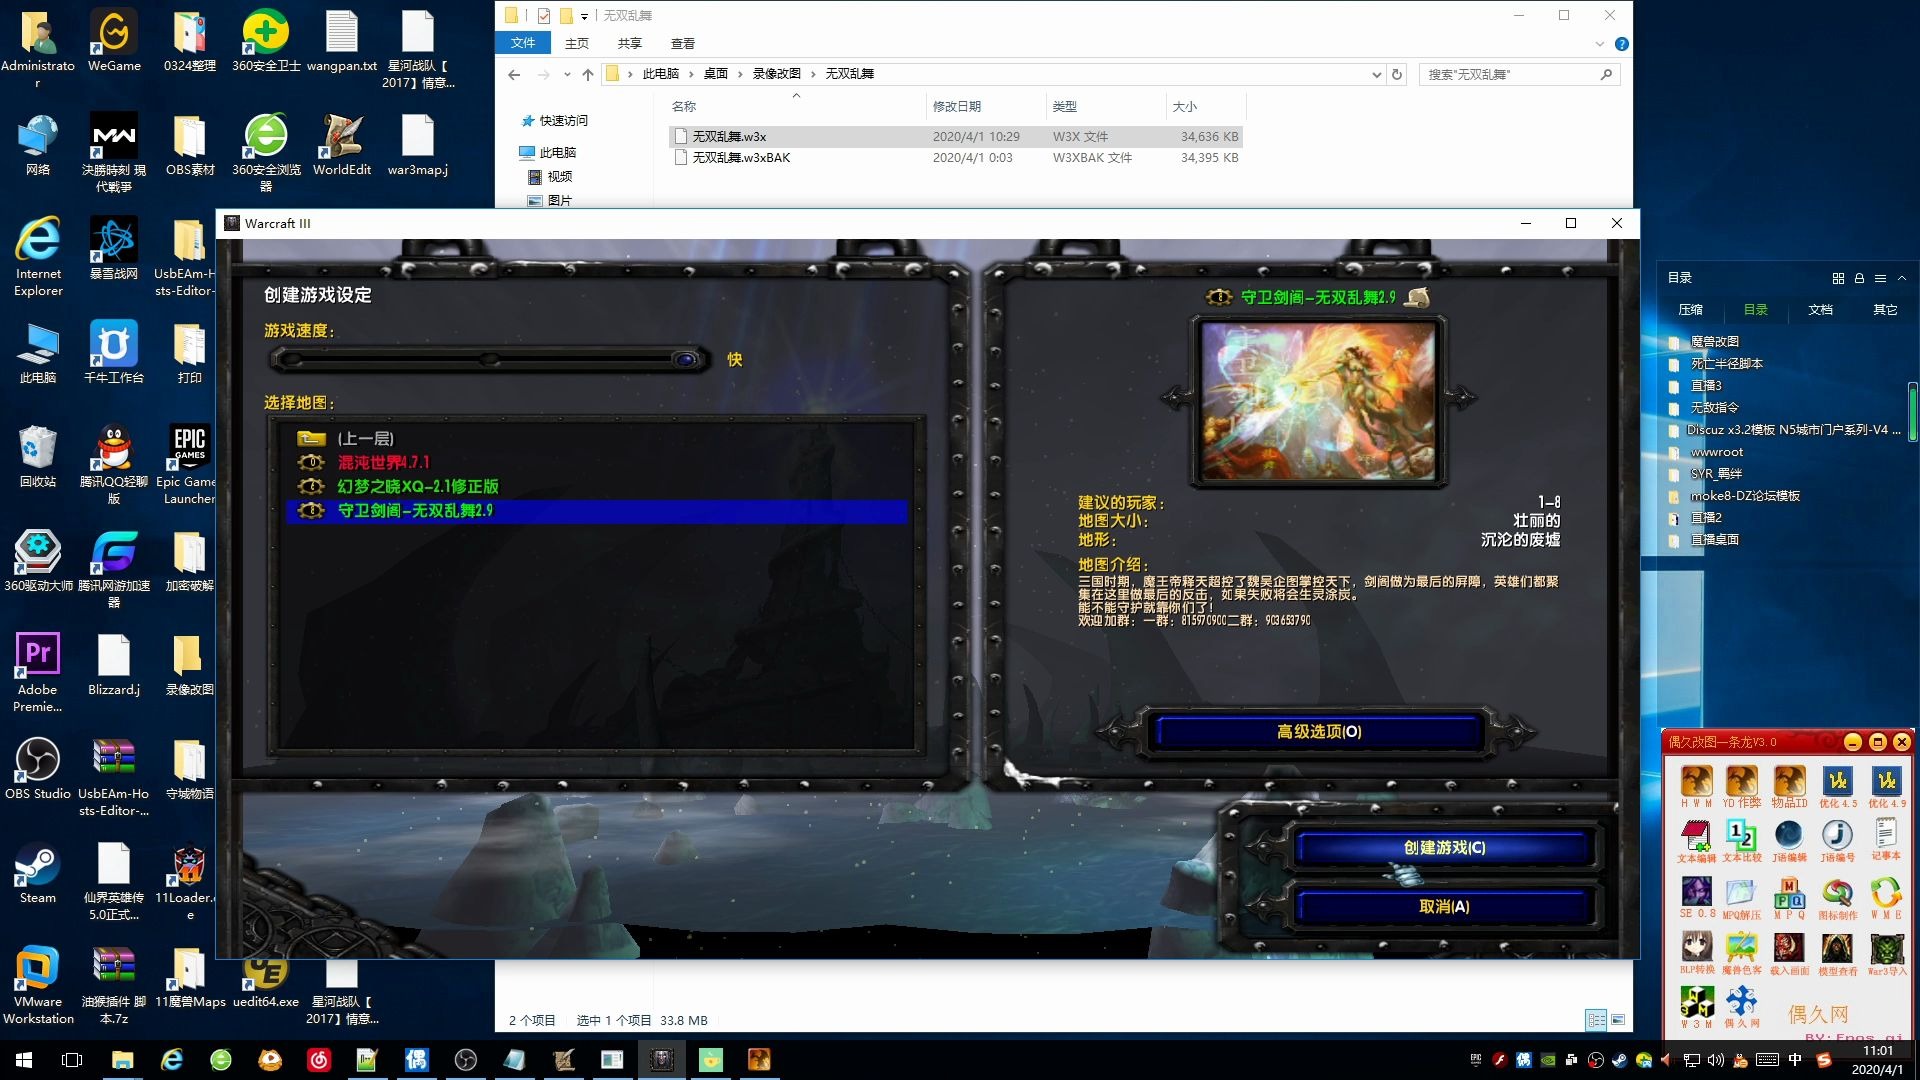
Task: Click the 取消(A) cancel button
Action: point(1444,907)
